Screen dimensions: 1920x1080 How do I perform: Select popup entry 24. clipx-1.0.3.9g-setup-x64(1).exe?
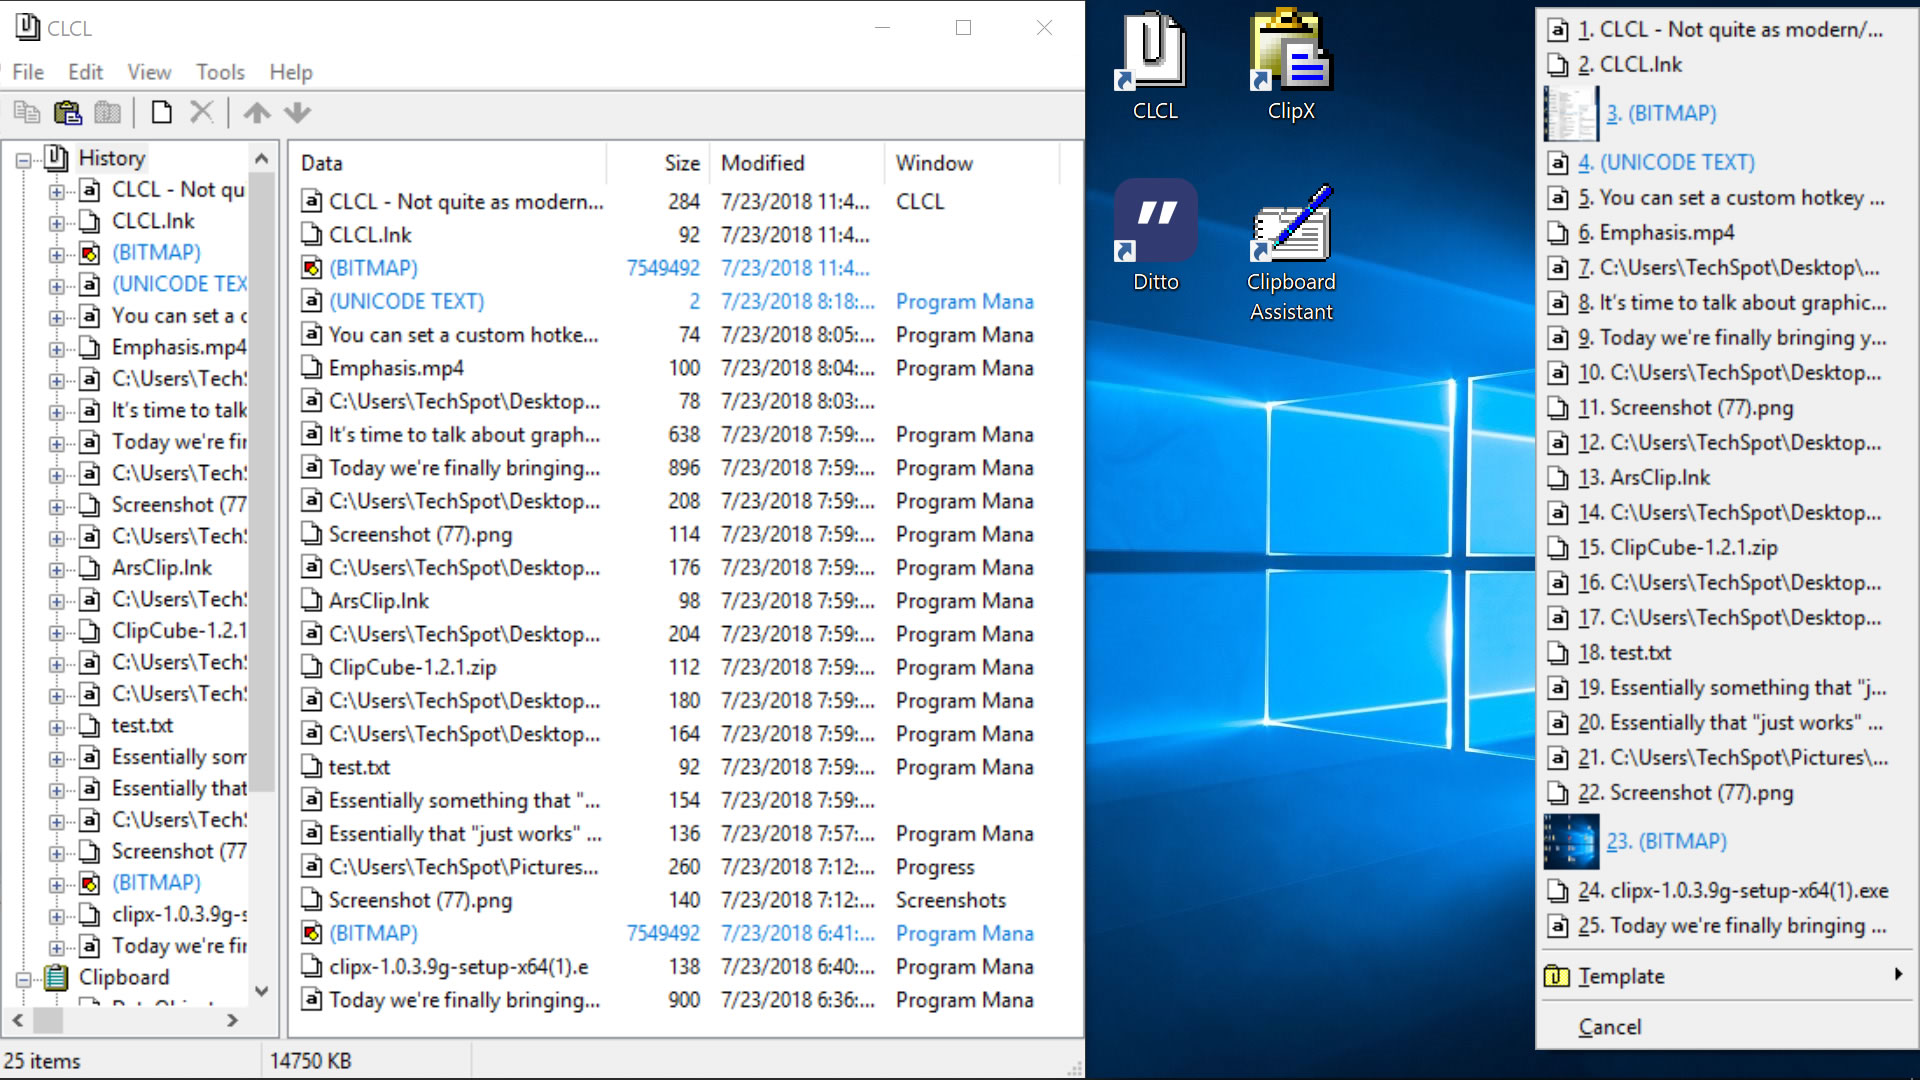(x=1727, y=891)
